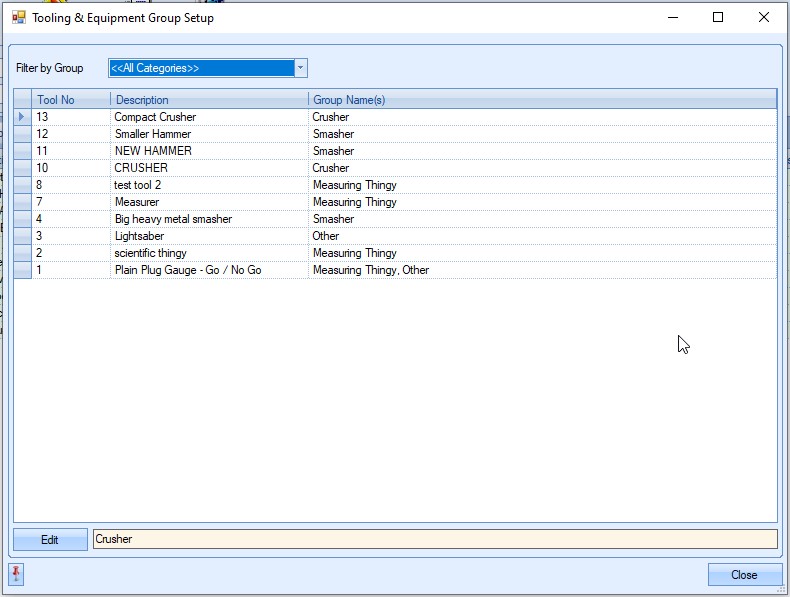Select the Big heavy metal smasher row
Image resolution: width=790 pixels, height=597 pixels.
point(173,219)
